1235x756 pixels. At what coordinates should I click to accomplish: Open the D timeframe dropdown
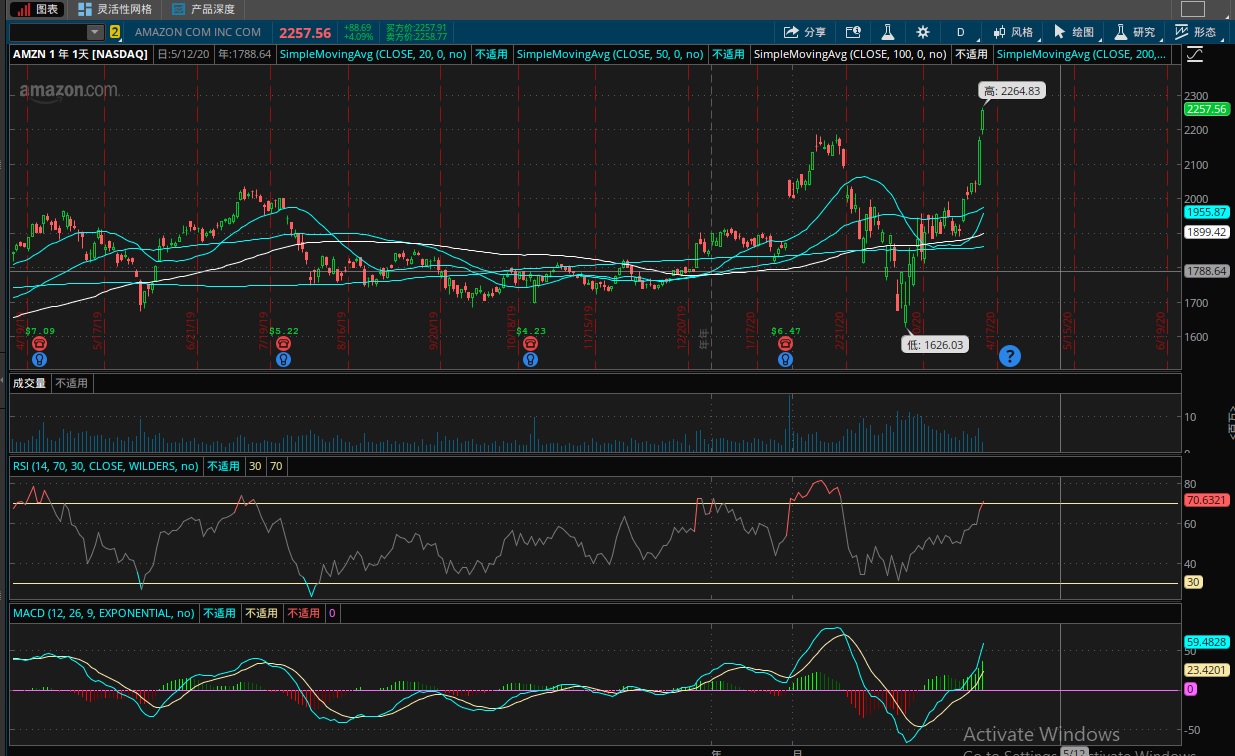960,32
